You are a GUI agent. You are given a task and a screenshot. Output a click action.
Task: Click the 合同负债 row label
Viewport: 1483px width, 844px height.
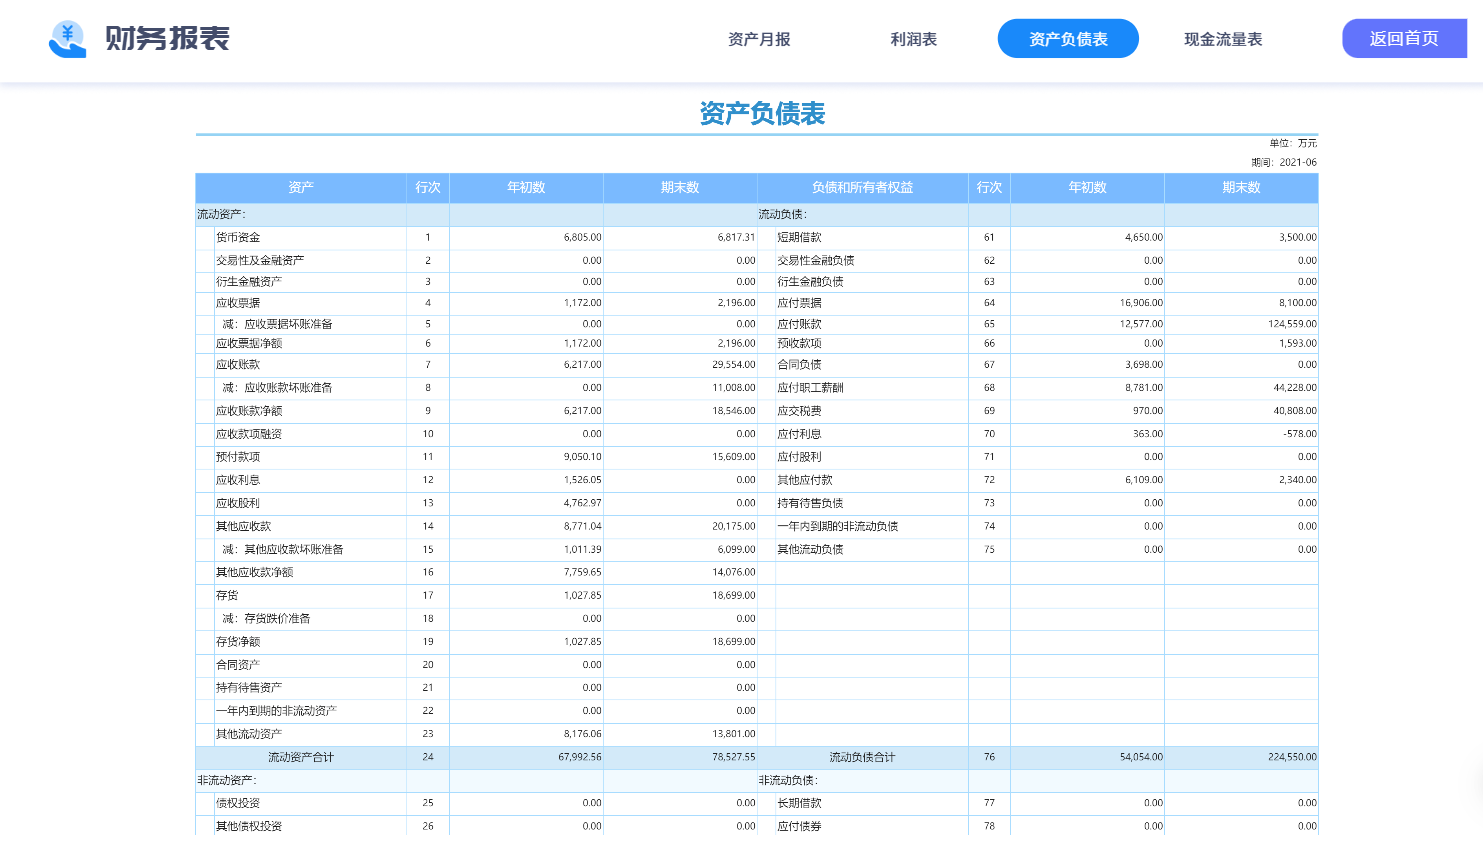[799, 364]
